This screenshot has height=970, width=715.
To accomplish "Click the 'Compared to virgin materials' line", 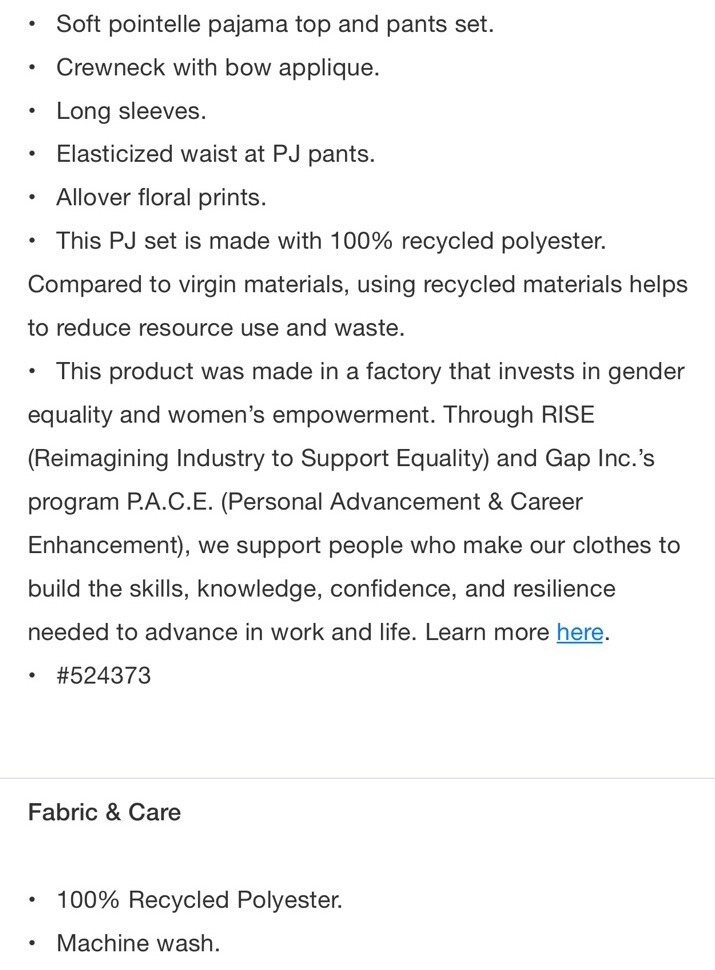I will coord(358,285).
